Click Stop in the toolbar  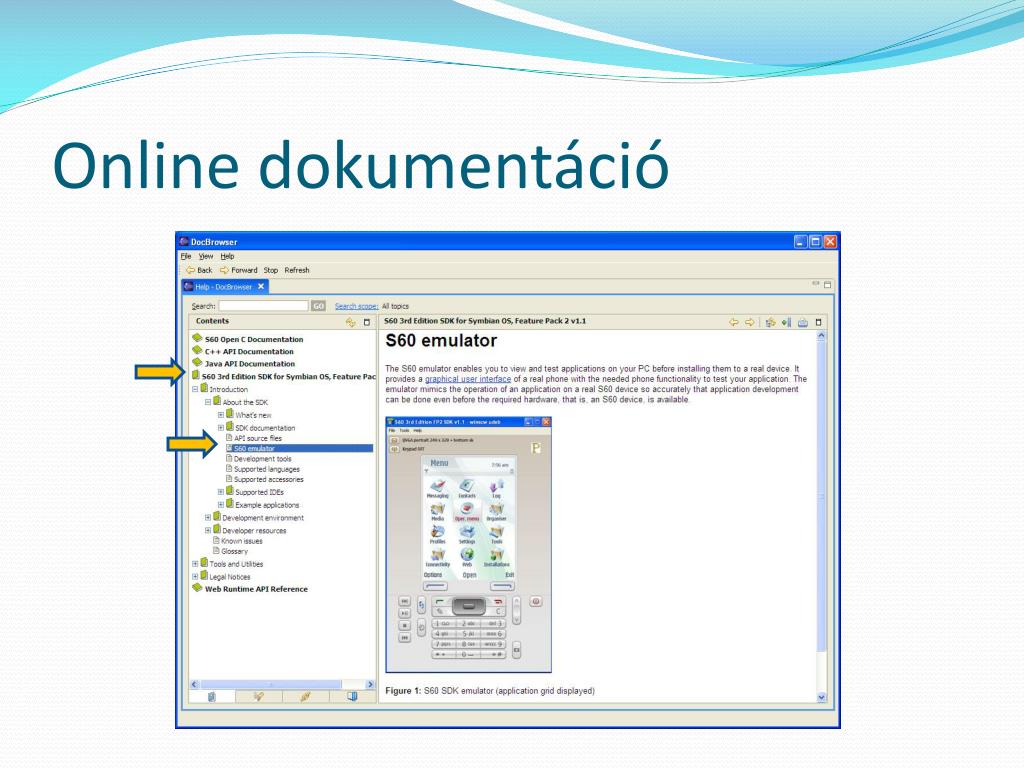[x=270, y=270]
